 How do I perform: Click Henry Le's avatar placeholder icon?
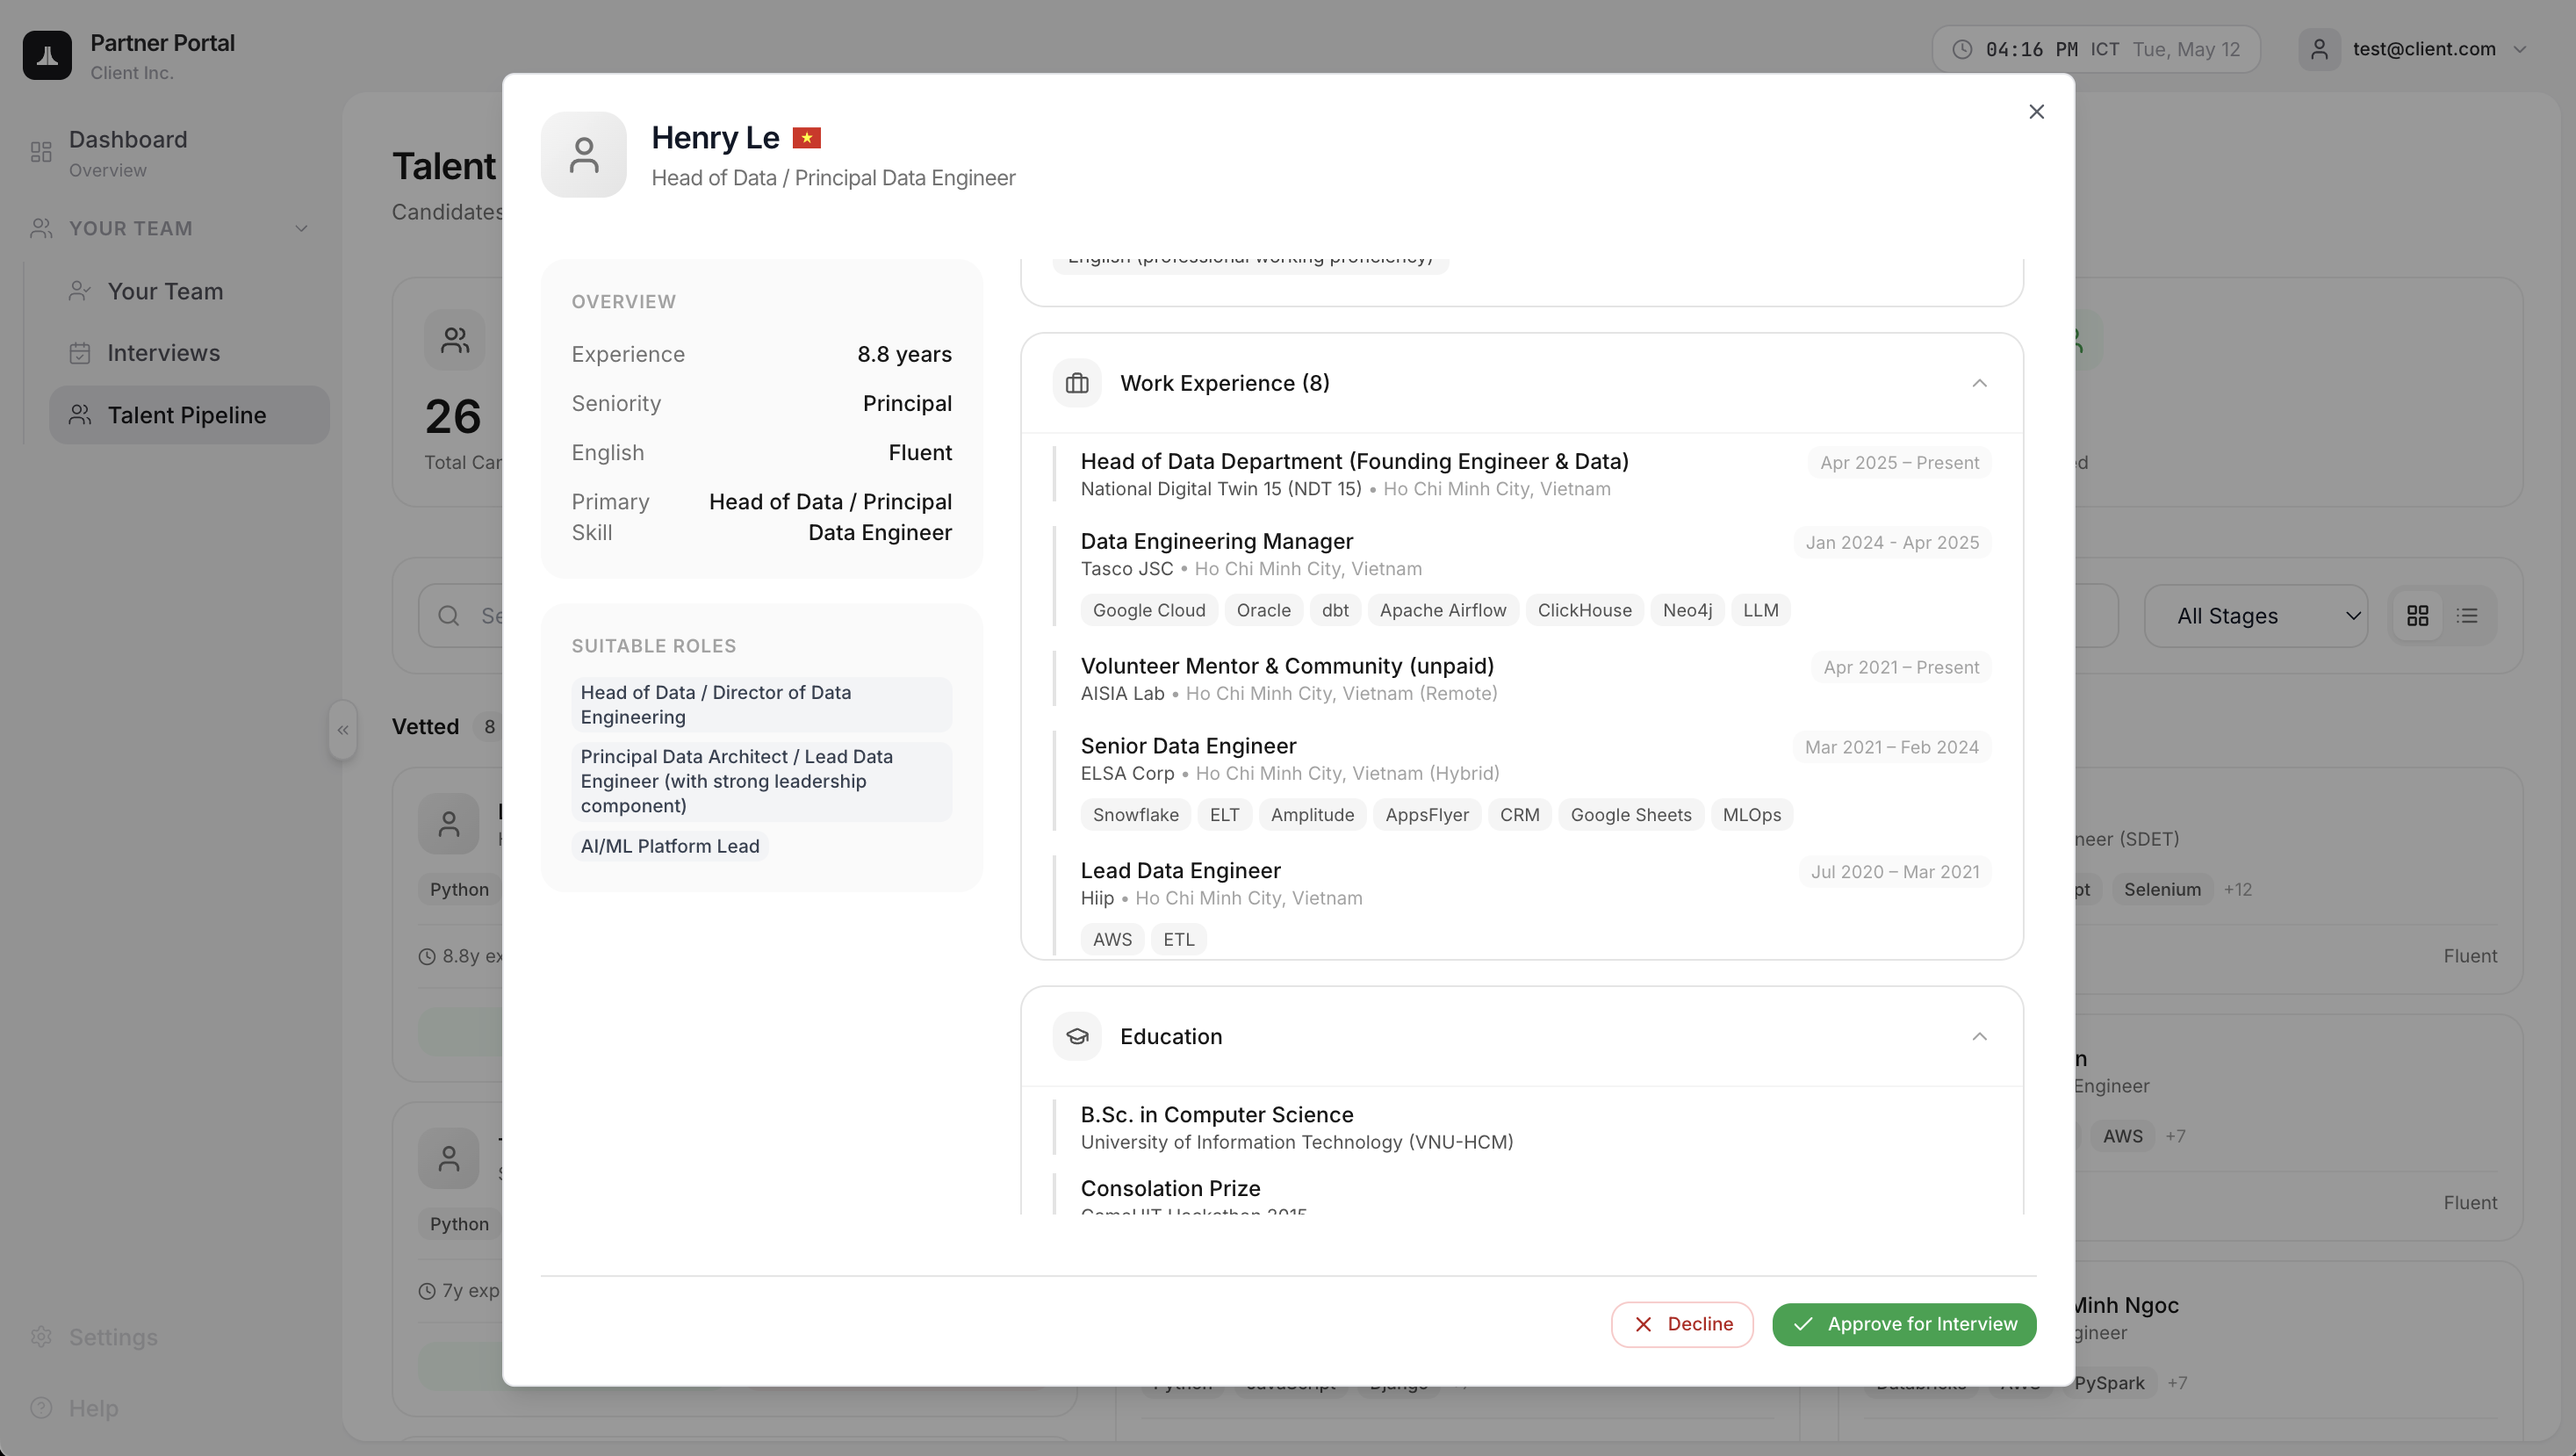coord(584,155)
